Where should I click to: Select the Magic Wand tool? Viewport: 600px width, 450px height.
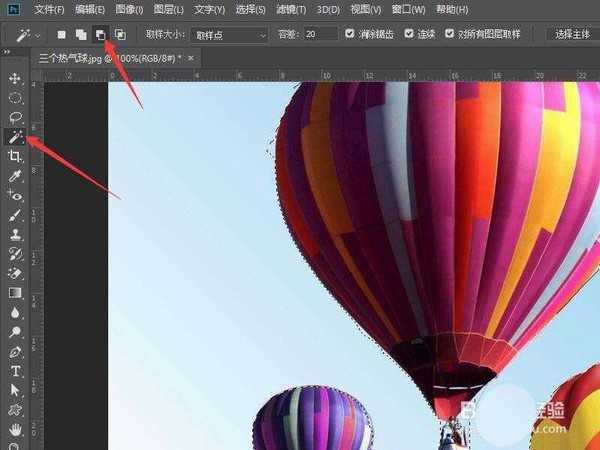(16, 137)
